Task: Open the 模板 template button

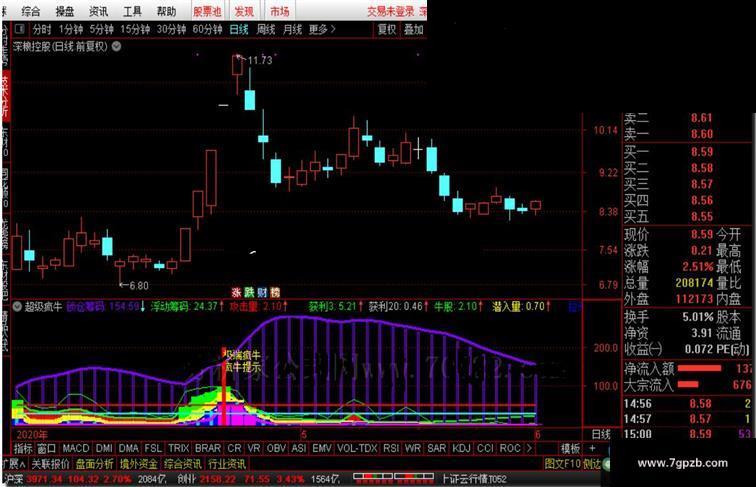Action: 570,448
